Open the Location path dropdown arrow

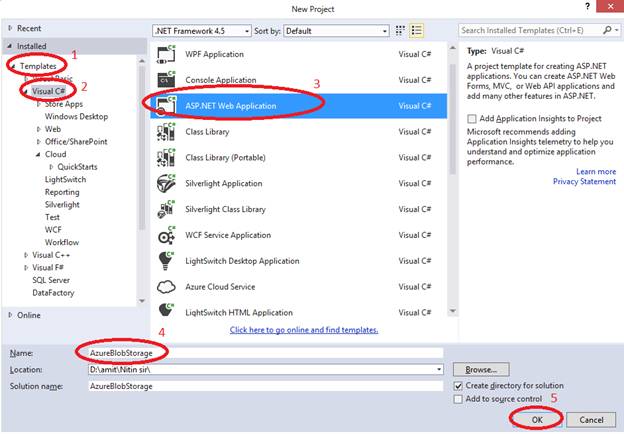439,370
